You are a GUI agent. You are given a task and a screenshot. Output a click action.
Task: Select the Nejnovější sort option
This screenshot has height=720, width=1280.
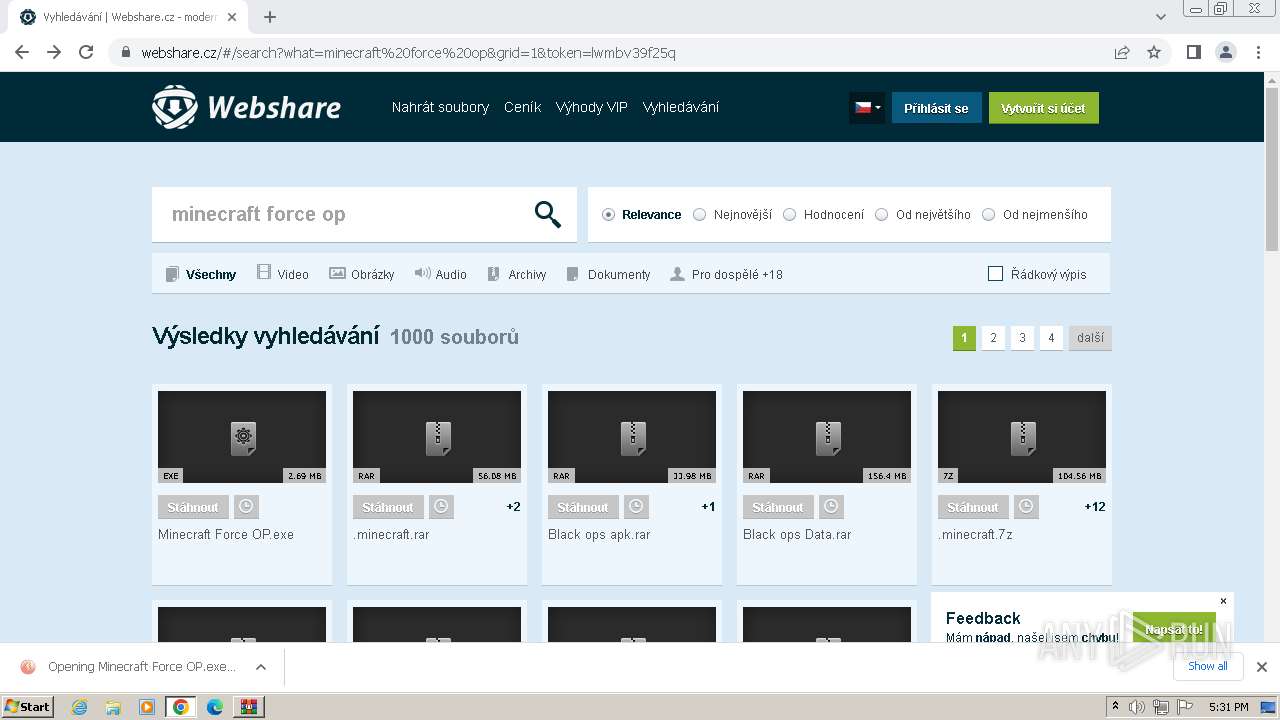pos(700,215)
